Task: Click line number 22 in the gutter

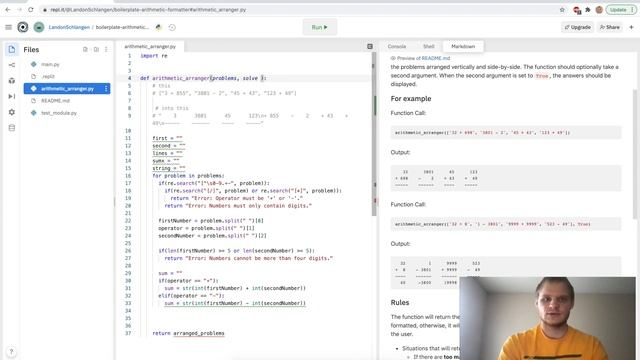Action: [x=128, y=220]
